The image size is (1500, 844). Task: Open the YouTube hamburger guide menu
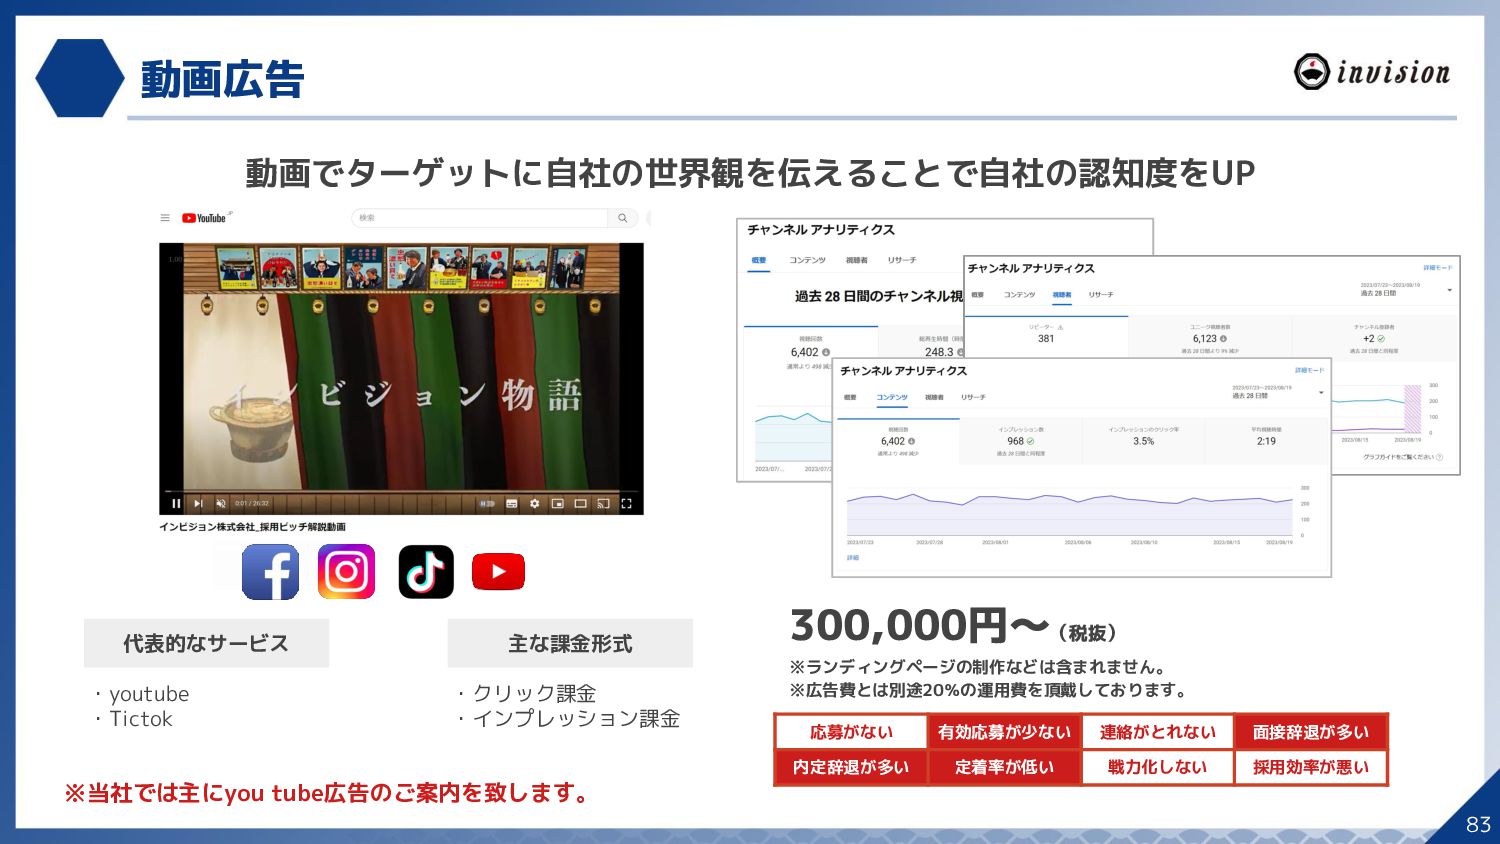coord(165,218)
